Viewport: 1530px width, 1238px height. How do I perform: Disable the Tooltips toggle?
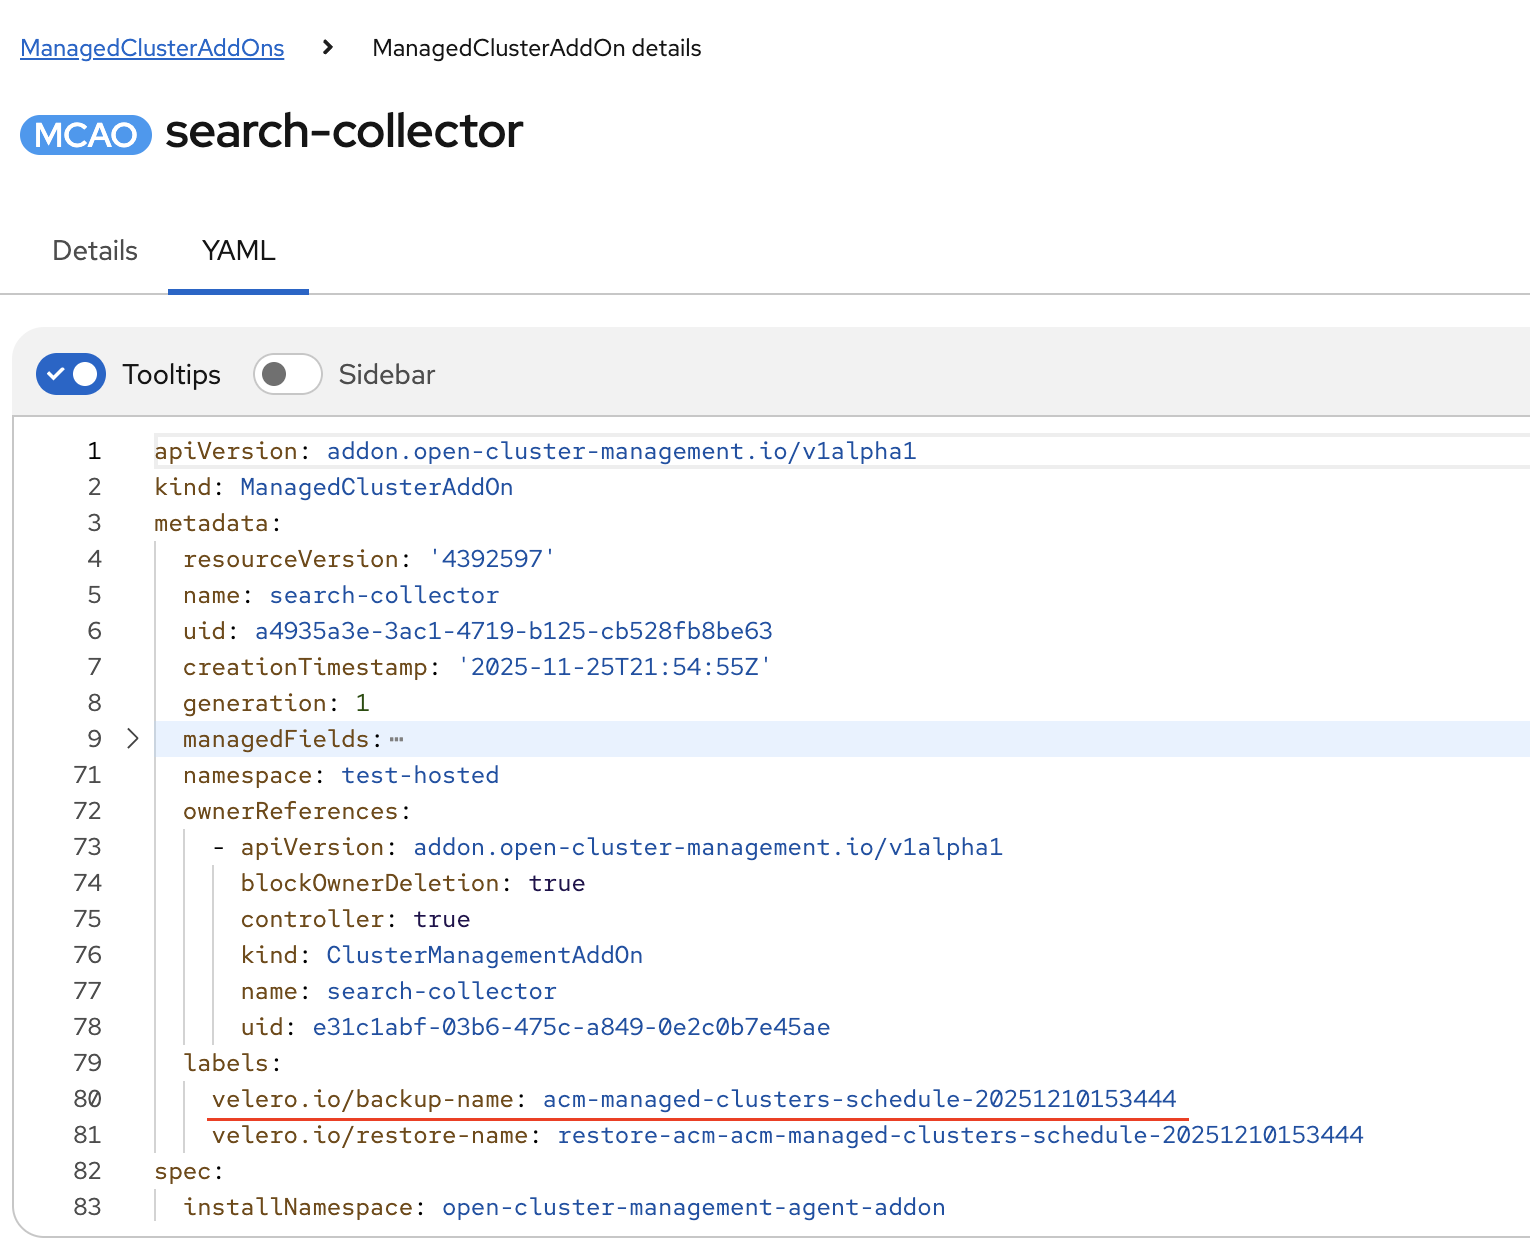(71, 374)
